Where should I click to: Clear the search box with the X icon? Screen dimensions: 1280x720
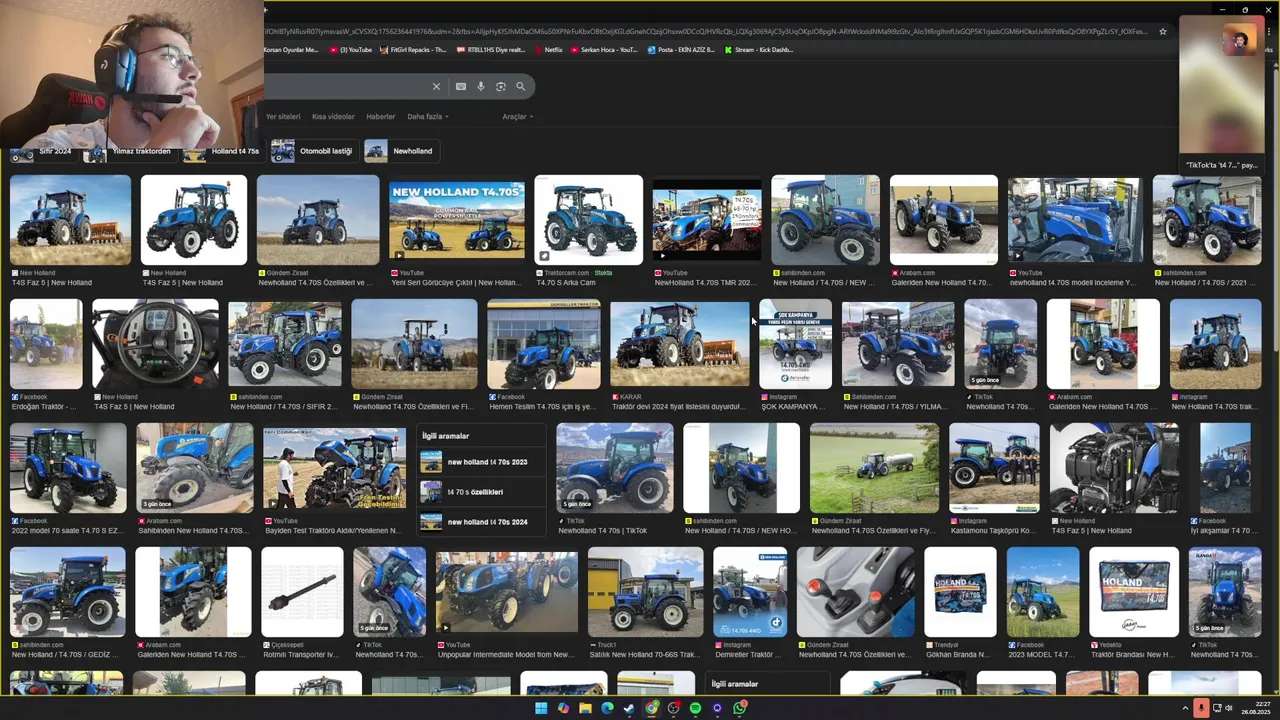(x=436, y=87)
